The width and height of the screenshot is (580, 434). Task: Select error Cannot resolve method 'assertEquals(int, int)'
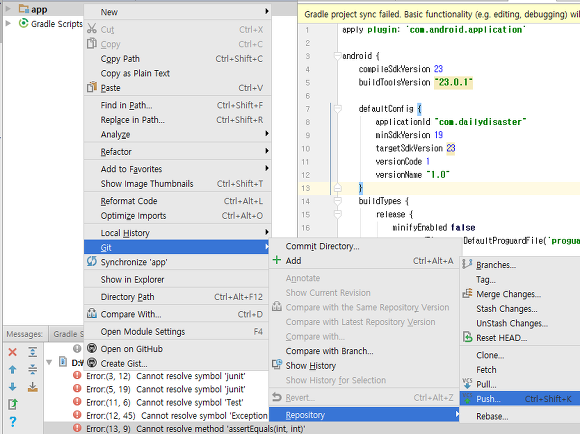(190, 429)
